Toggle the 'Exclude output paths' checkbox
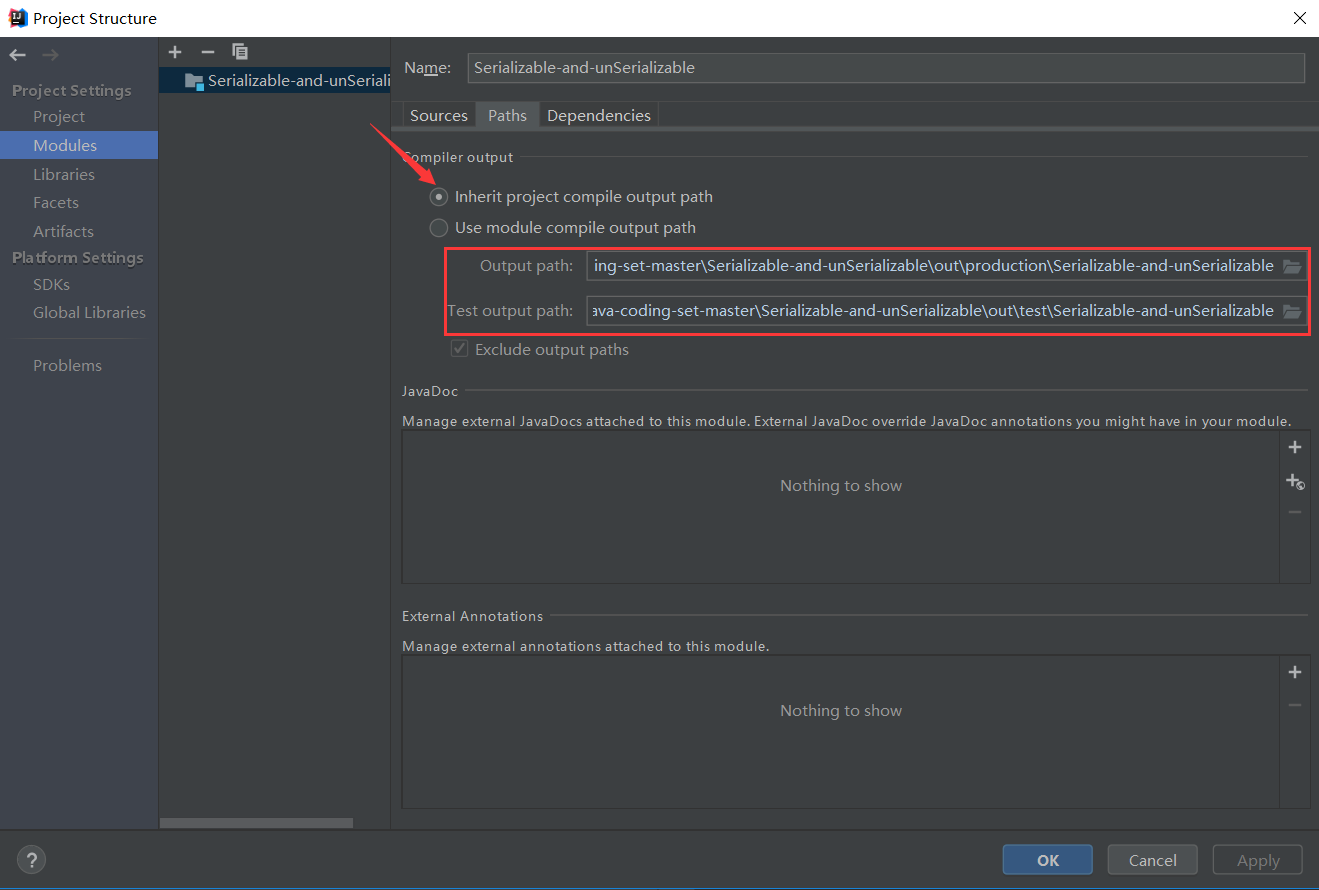 coord(459,348)
